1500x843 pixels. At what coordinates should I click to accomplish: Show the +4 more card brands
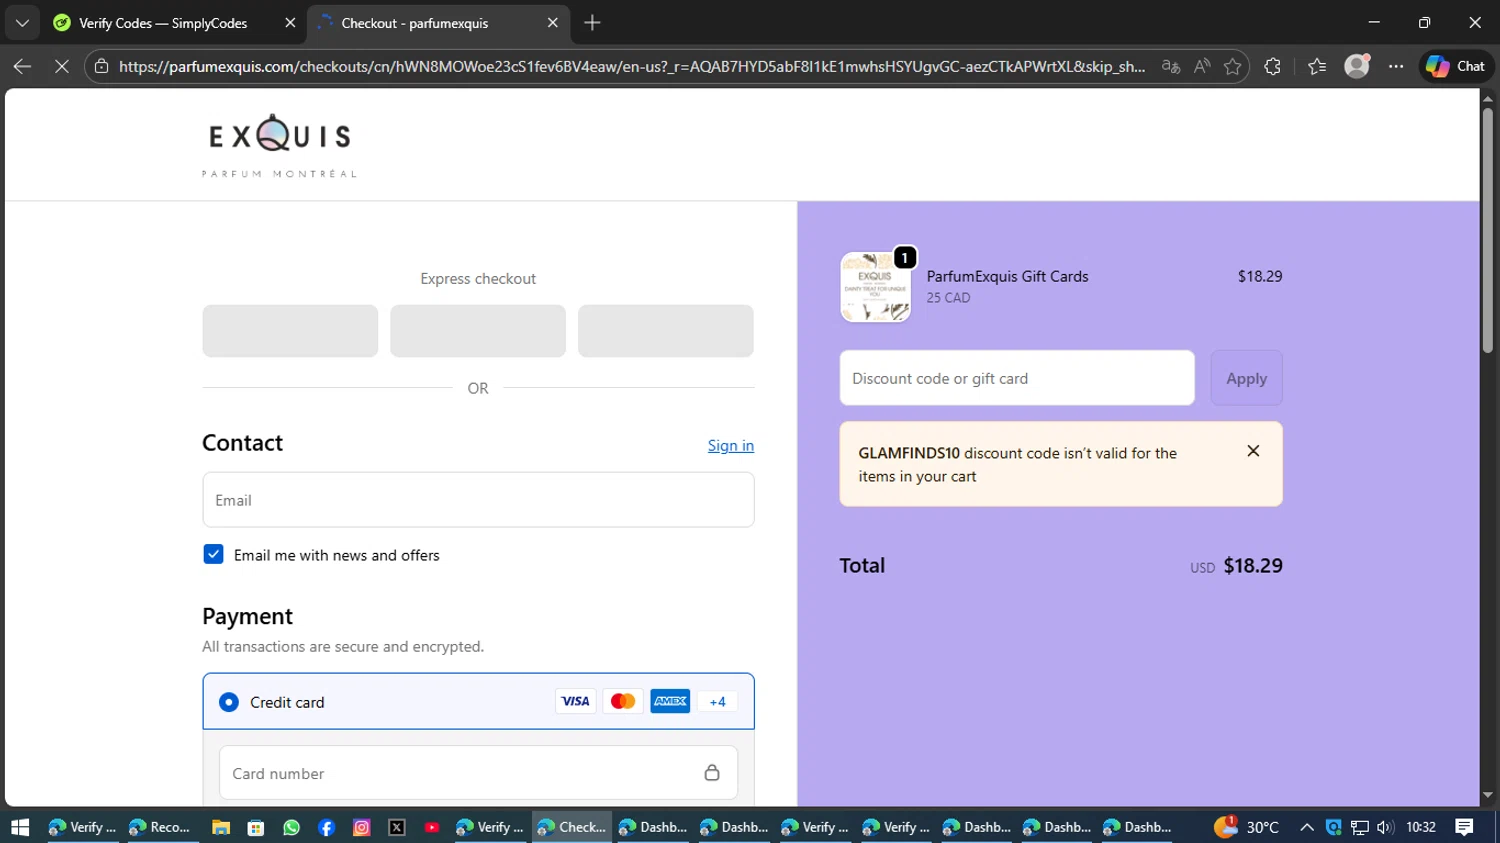(717, 701)
